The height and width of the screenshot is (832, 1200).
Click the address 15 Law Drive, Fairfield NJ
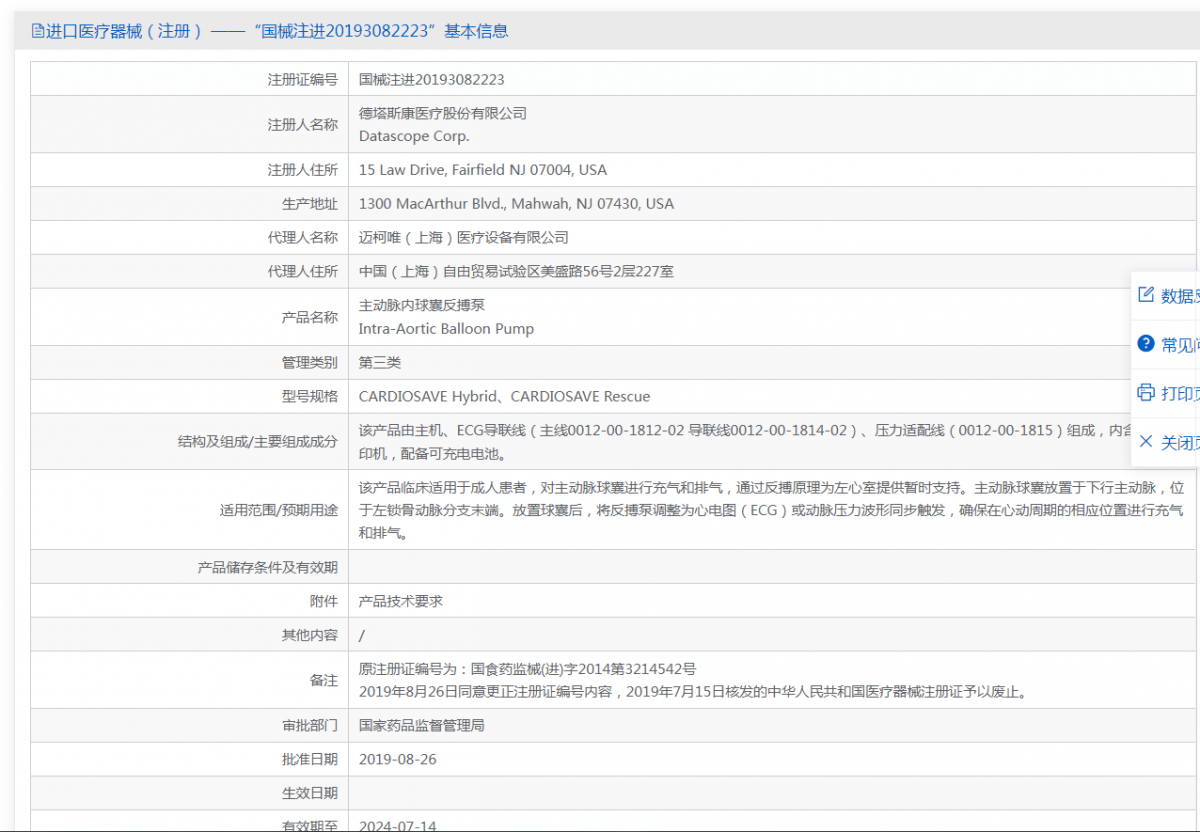coord(483,170)
